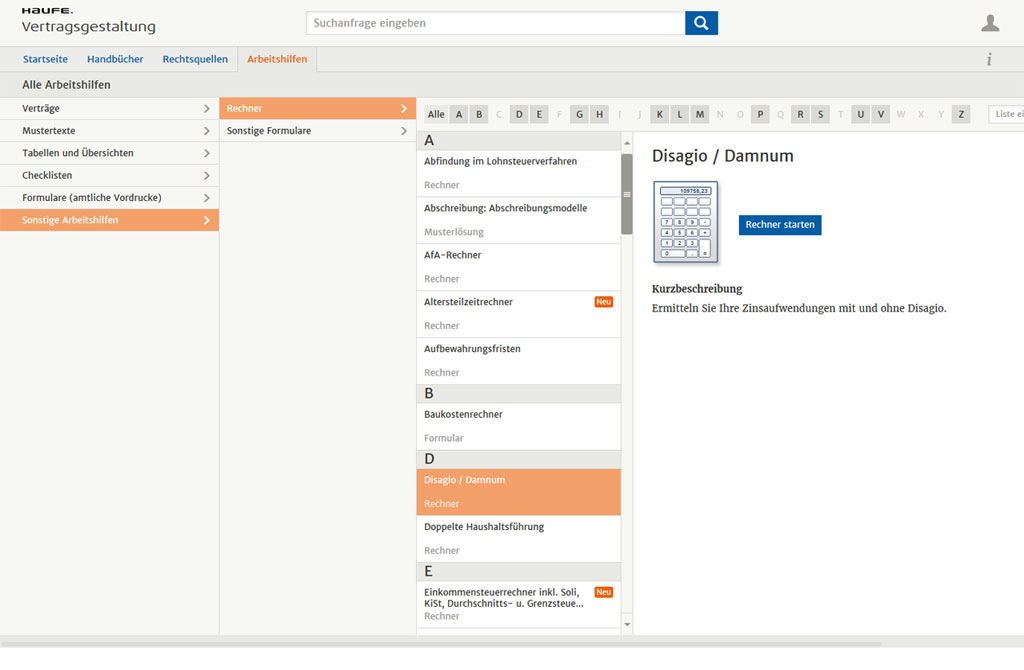Filter the list by letter S
Viewport: 1024px width, 670px height.
[x=820, y=114]
